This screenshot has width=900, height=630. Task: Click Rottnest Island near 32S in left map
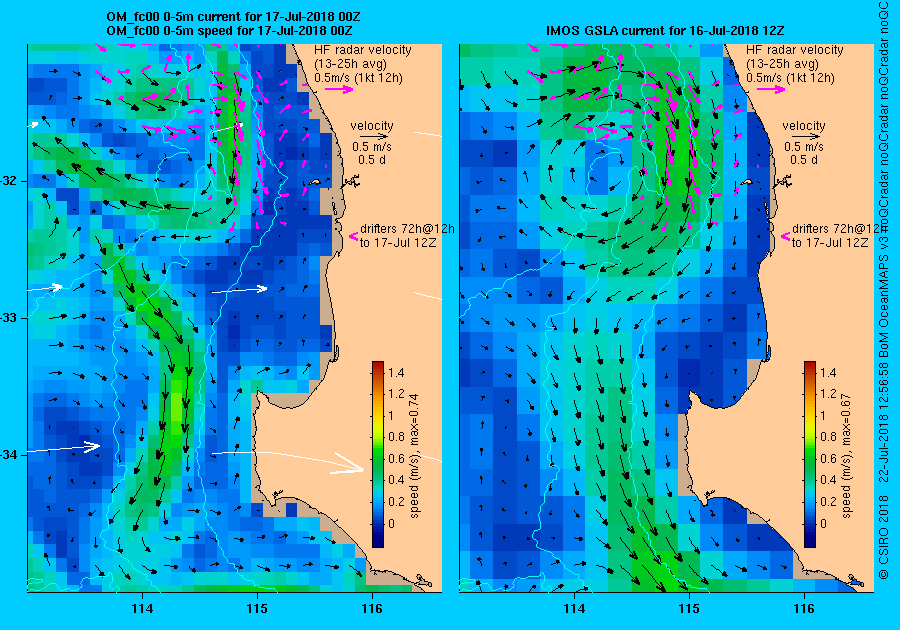314,182
